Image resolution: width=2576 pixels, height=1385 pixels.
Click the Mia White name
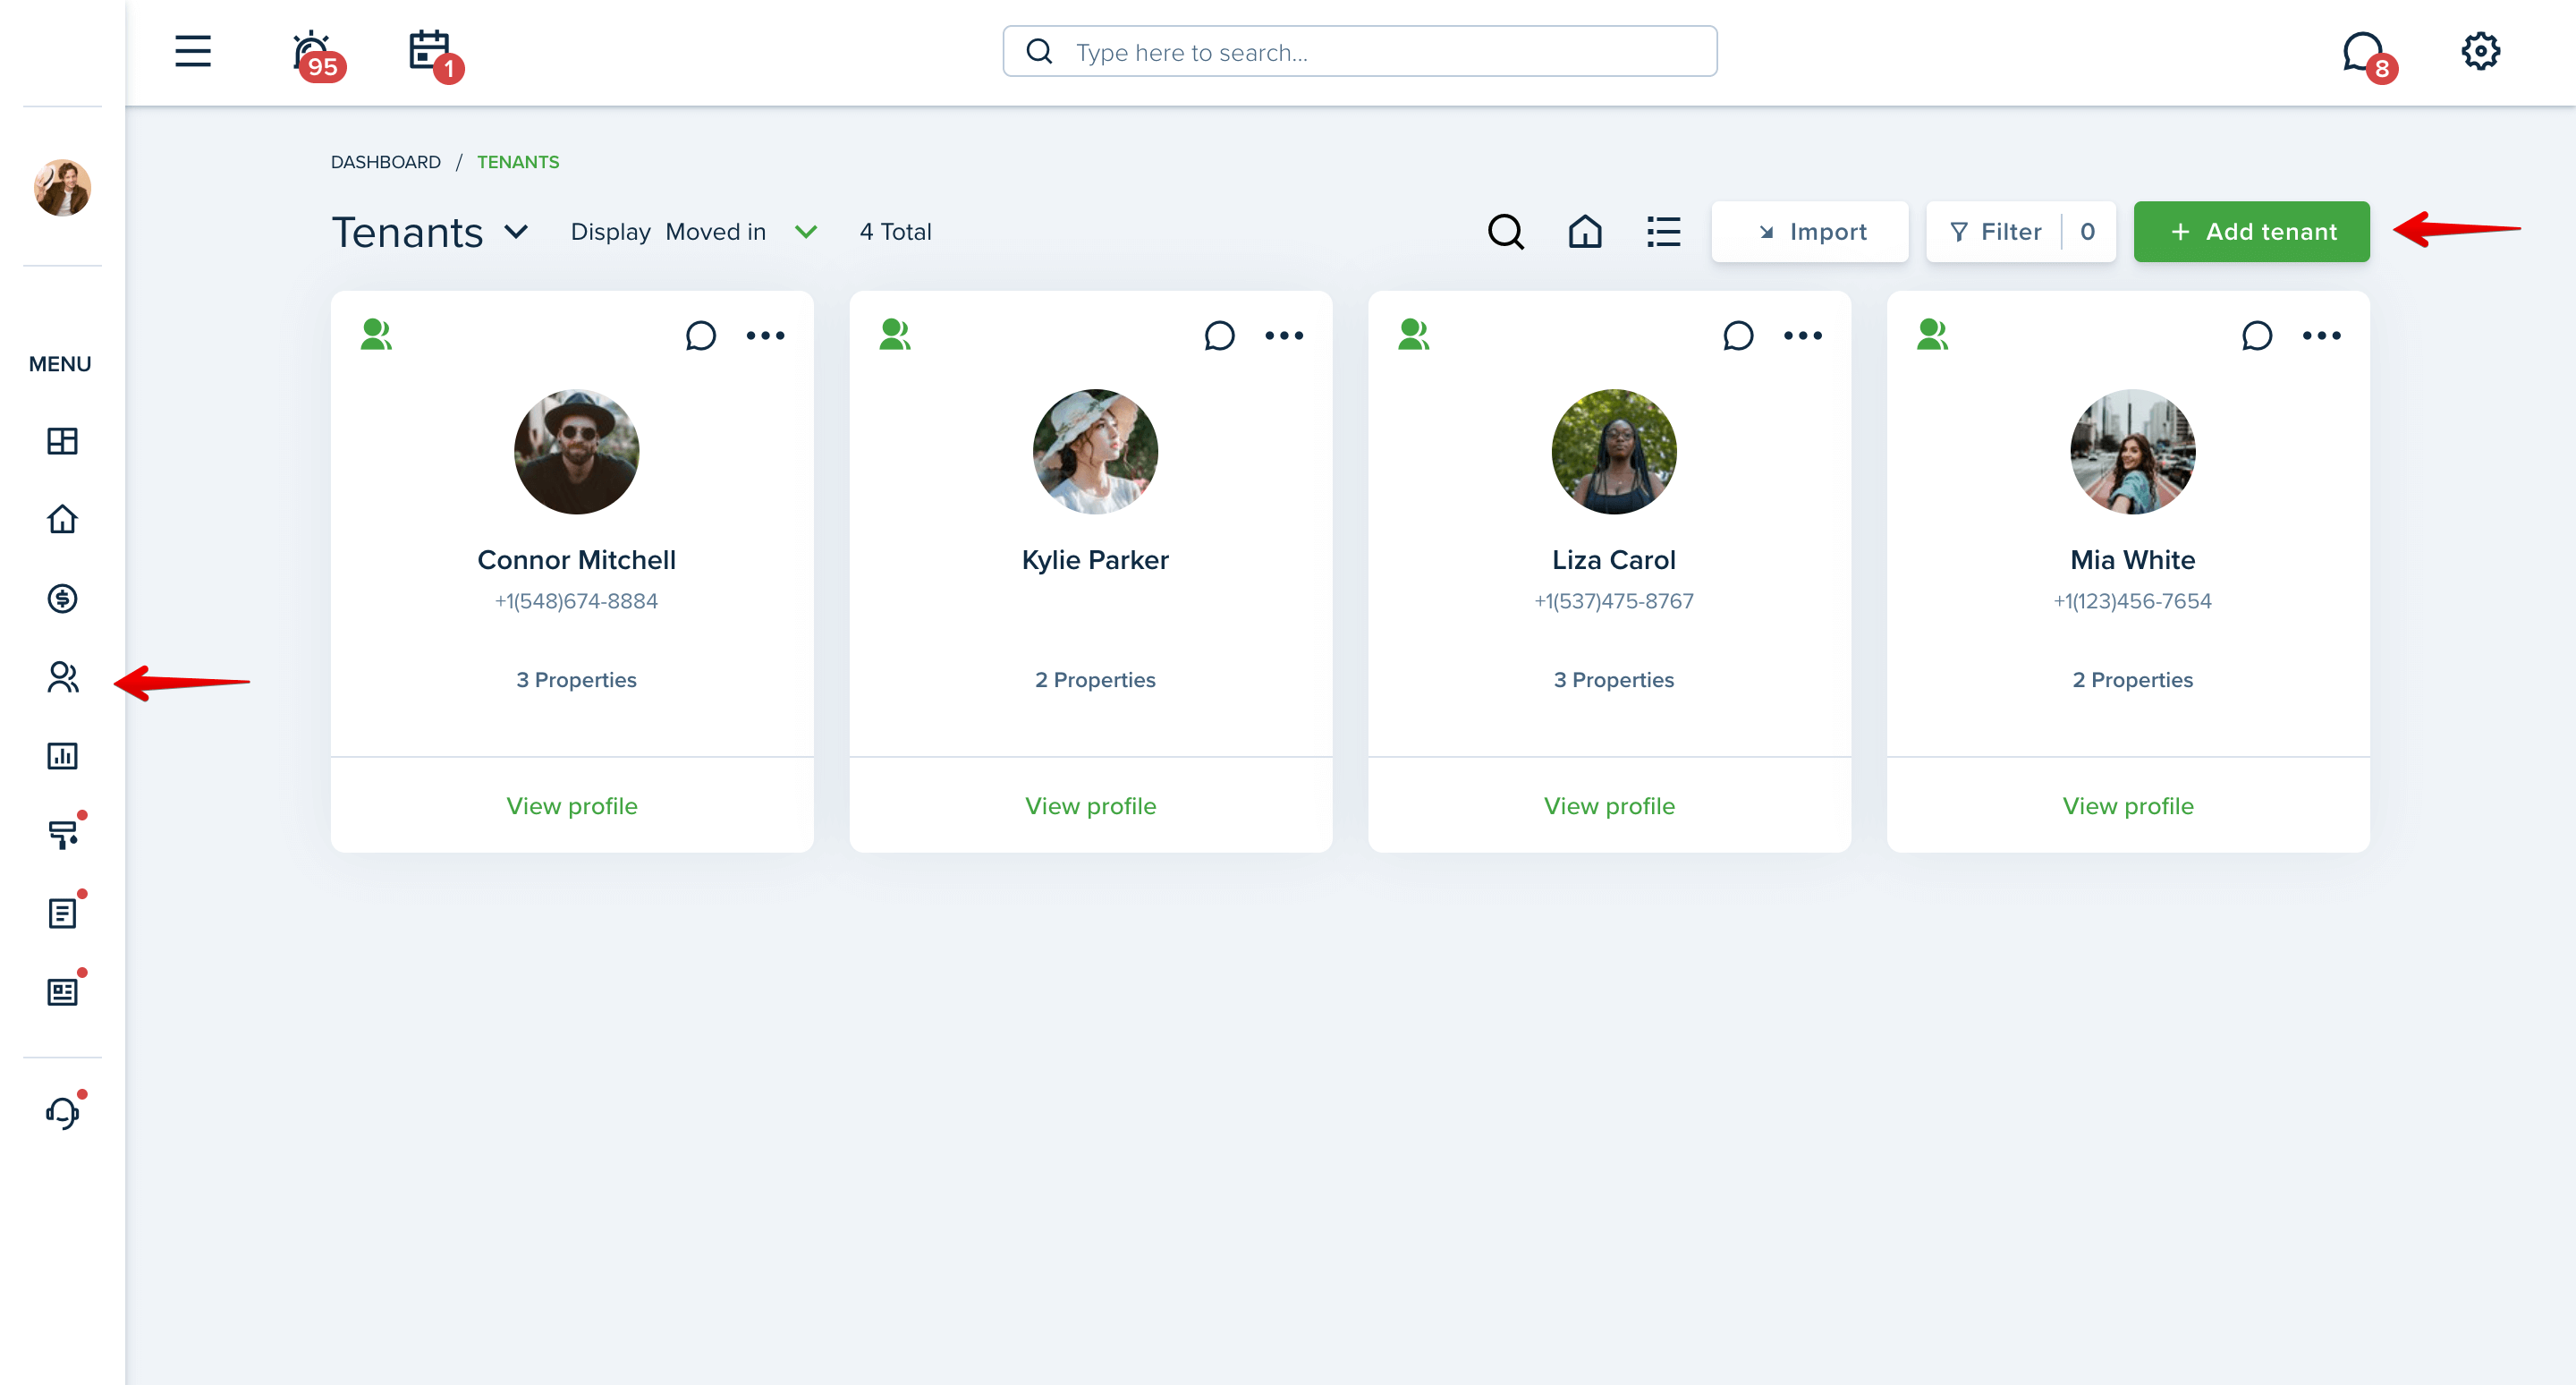coord(2133,560)
